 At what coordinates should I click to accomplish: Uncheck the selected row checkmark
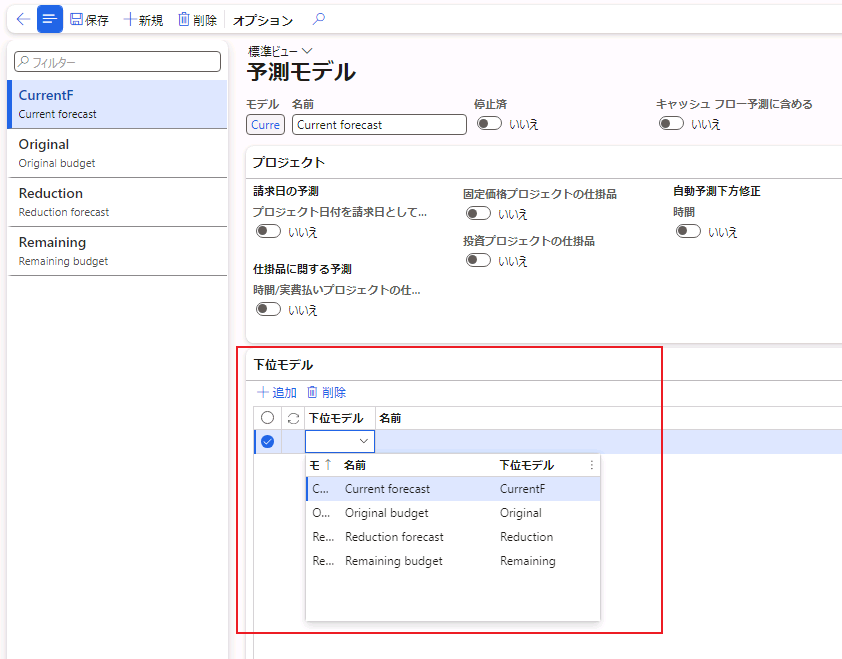(x=267, y=441)
